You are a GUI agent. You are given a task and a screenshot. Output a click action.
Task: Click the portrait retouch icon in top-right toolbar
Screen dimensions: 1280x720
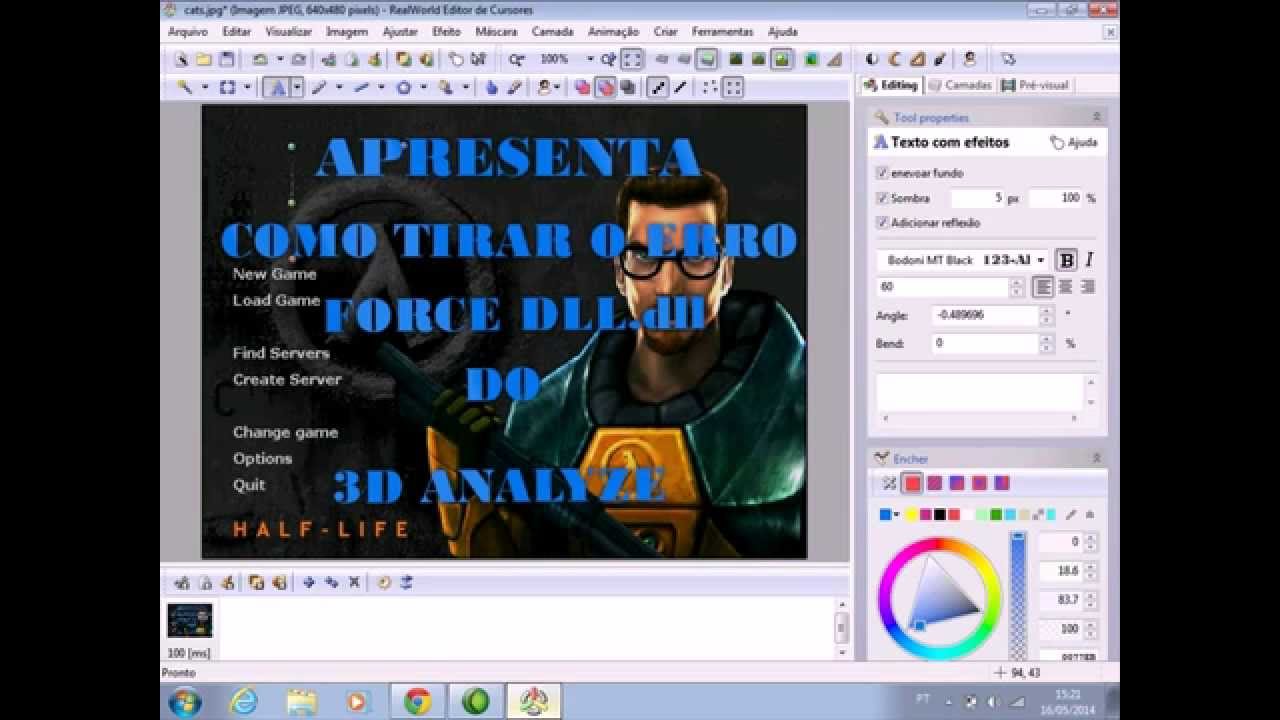tap(969, 59)
